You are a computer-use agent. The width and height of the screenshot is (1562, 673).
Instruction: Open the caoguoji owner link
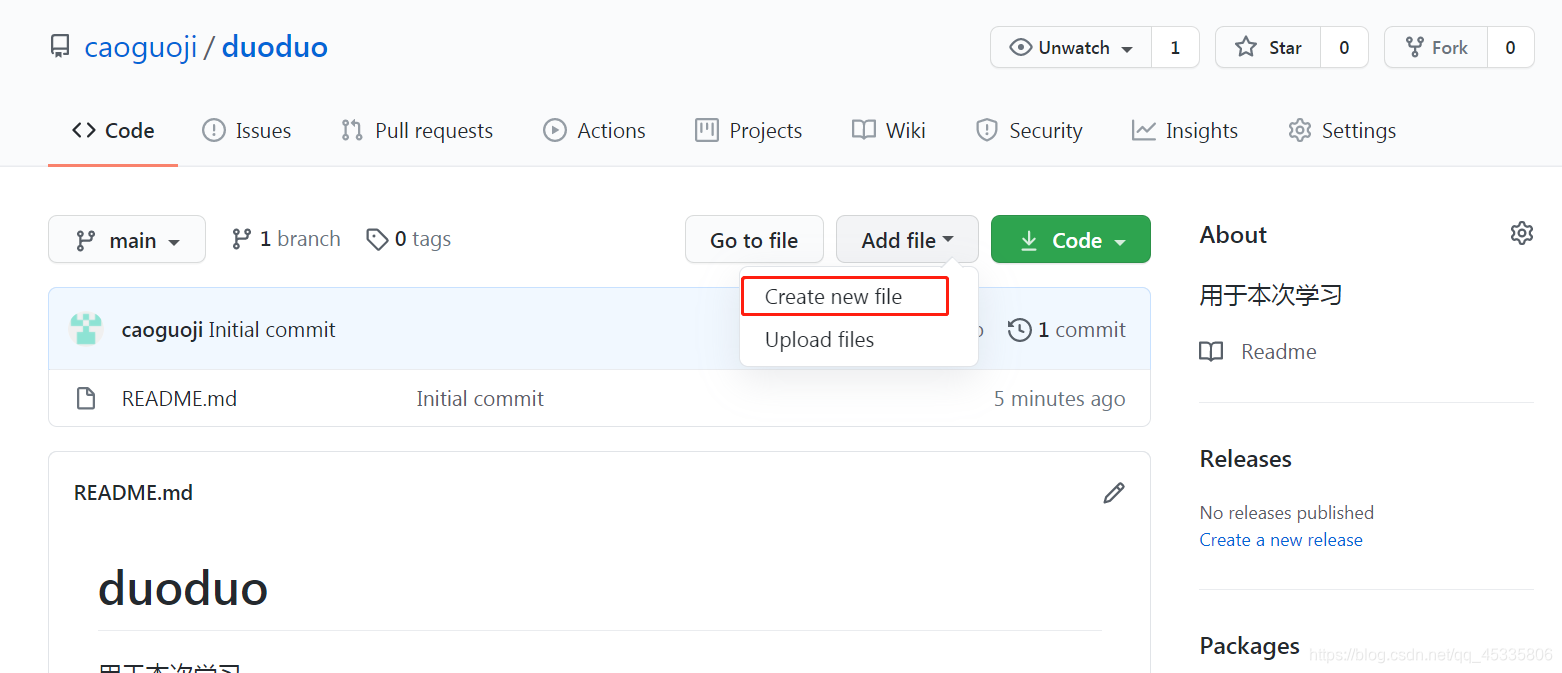click(x=140, y=47)
